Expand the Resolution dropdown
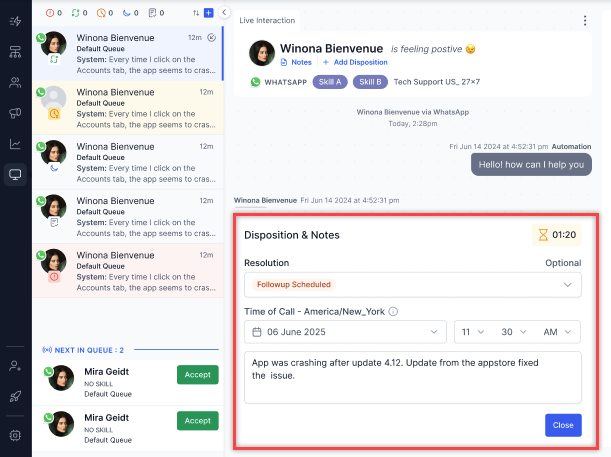Screen dimensions: 611x457 (x=412, y=285)
